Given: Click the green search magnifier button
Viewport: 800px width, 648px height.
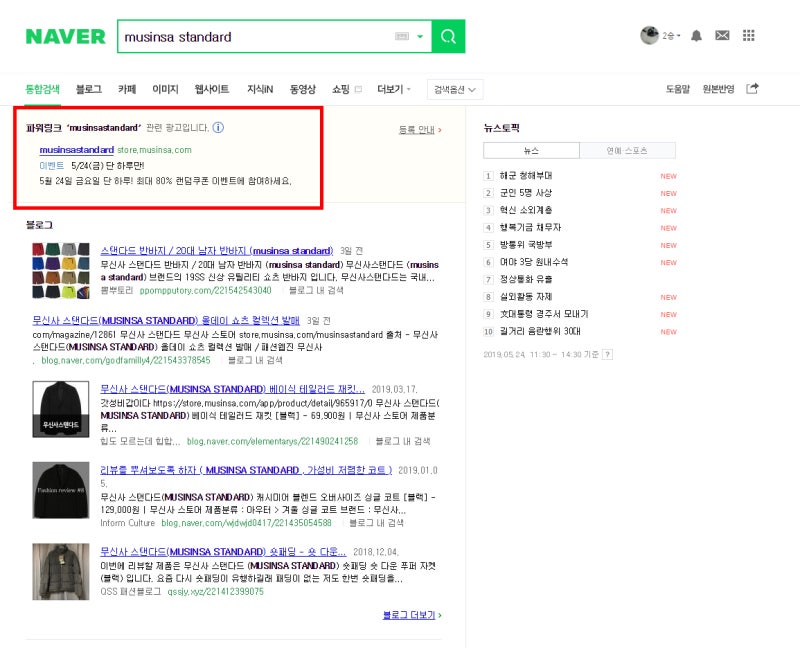Looking at the screenshot, I should pyautogui.click(x=448, y=36).
